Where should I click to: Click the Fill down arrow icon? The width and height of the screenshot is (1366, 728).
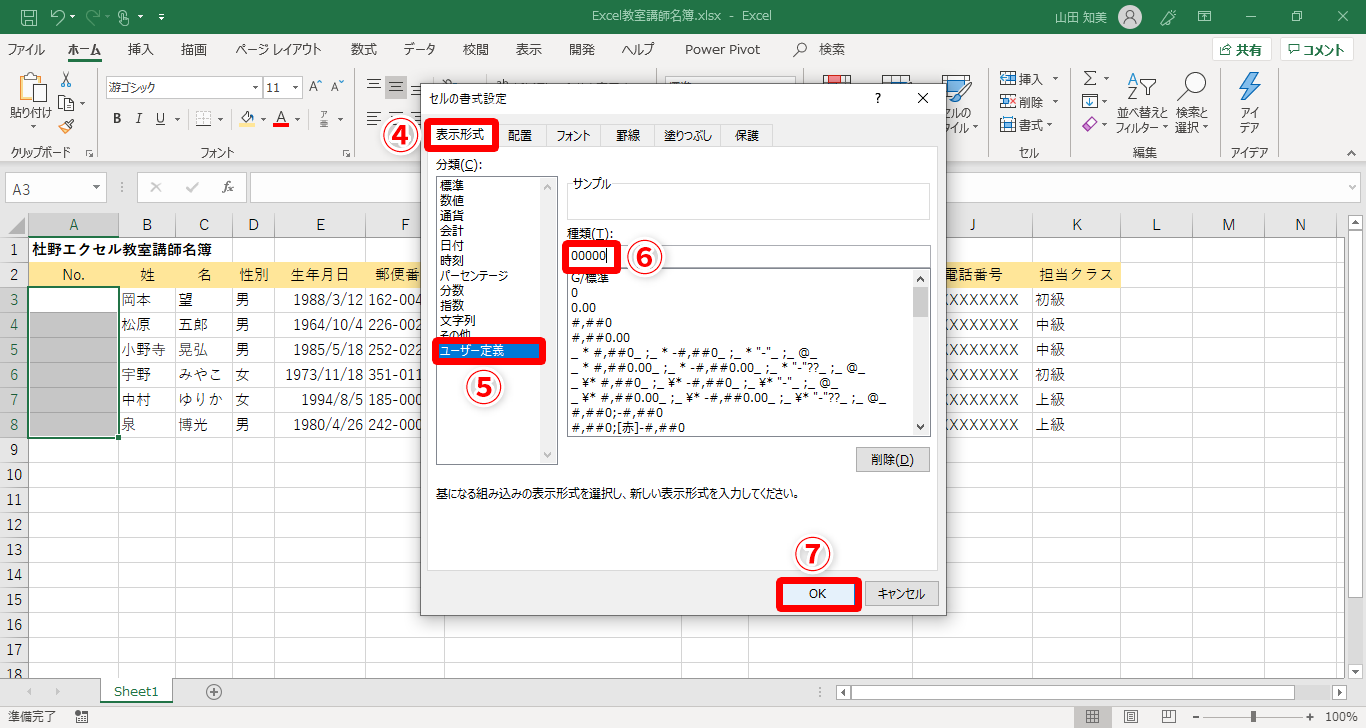click(1090, 101)
